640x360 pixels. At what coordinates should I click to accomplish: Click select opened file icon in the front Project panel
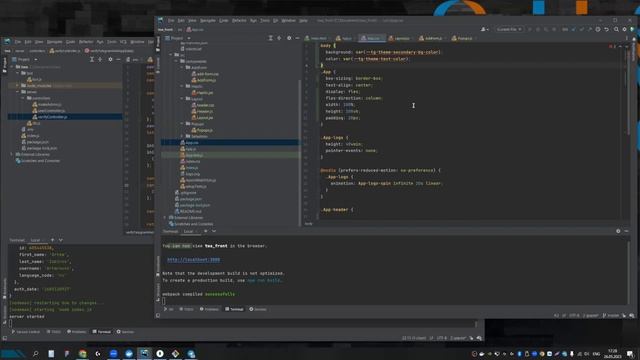[x=279, y=38]
